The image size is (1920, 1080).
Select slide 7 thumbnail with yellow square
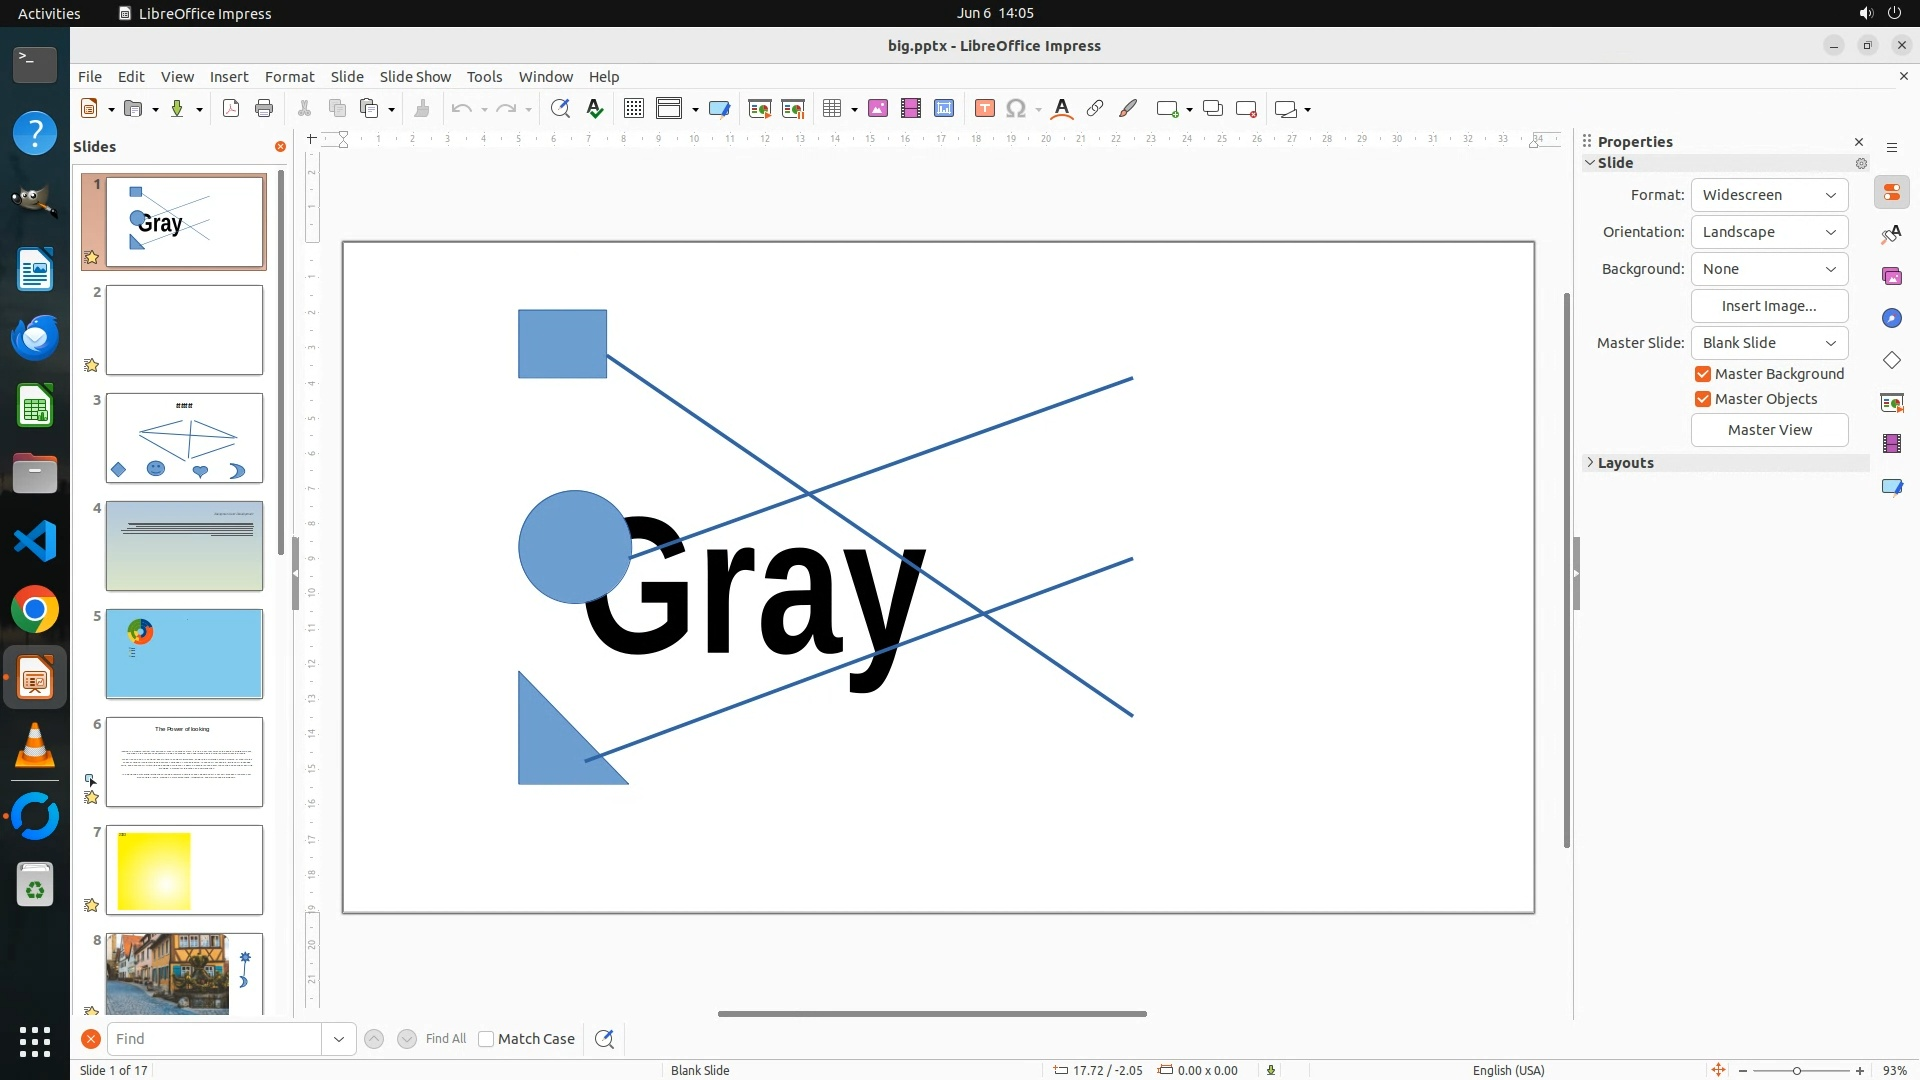point(184,870)
